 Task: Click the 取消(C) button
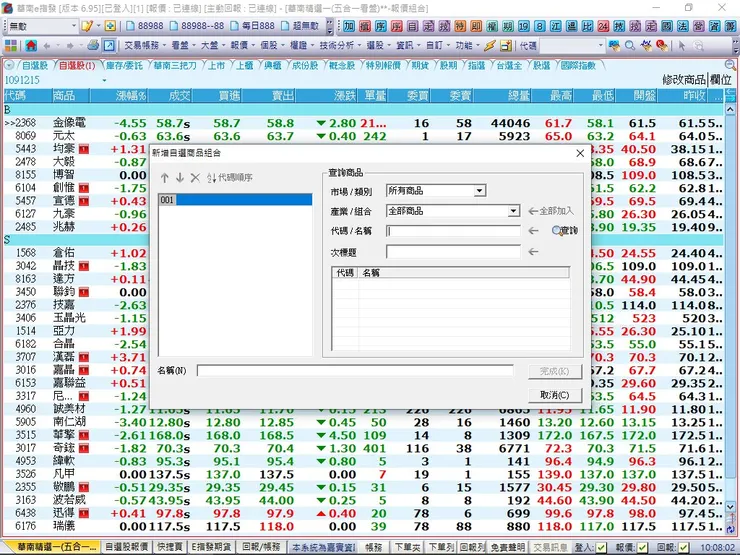point(555,395)
